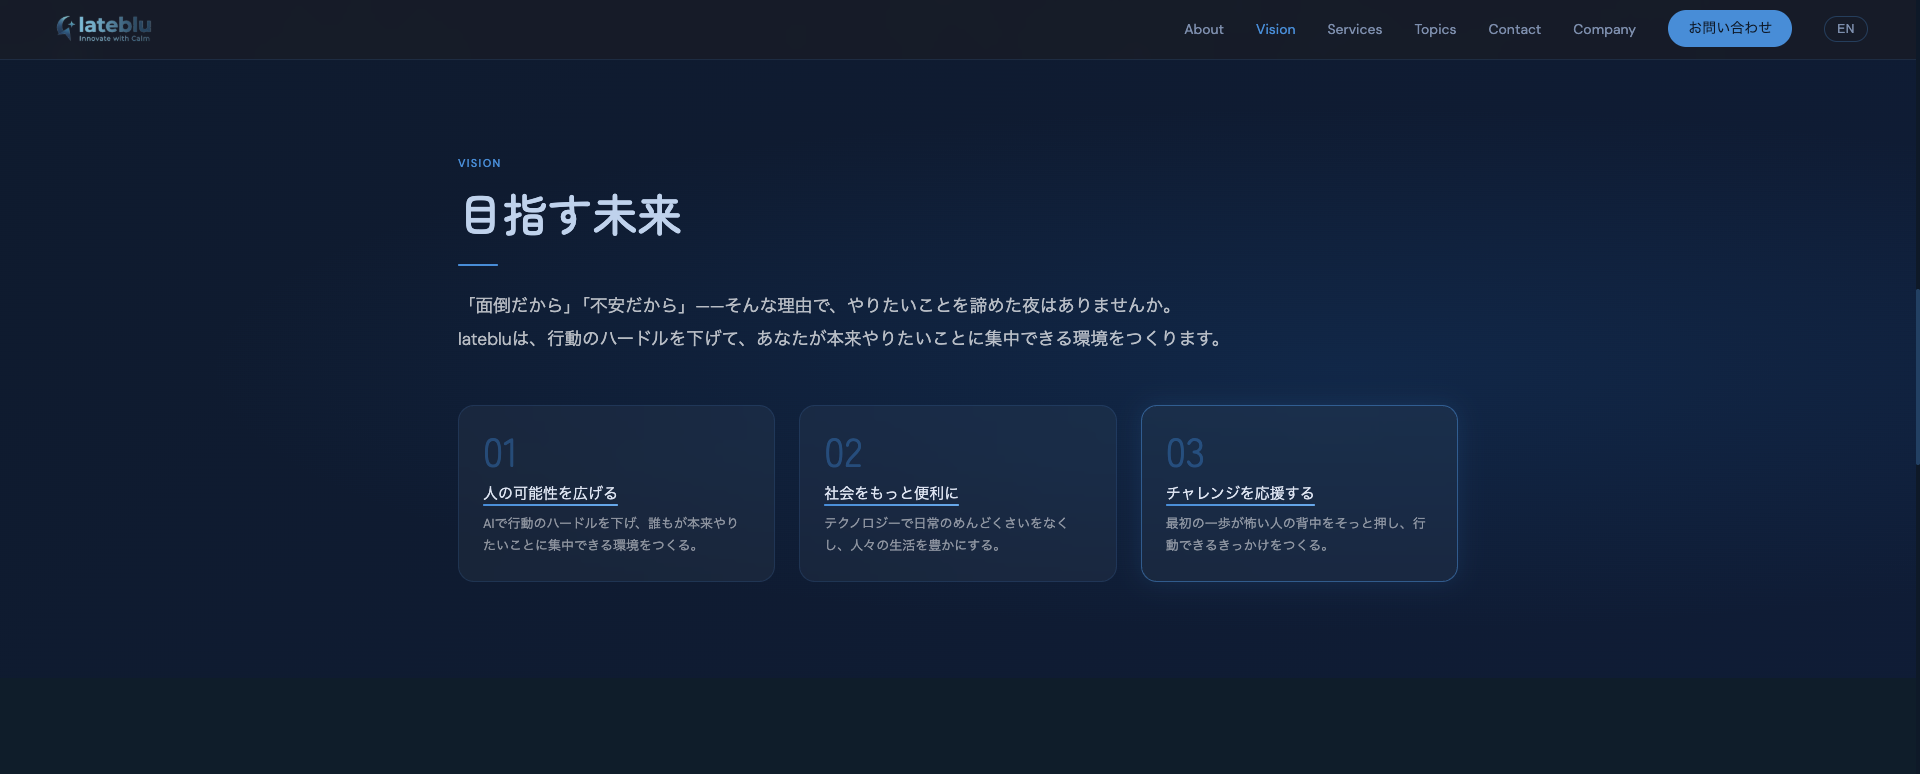The image size is (1920, 774).
Task: Open the 社会をもっと便利に card title
Action: pyautogui.click(x=891, y=493)
